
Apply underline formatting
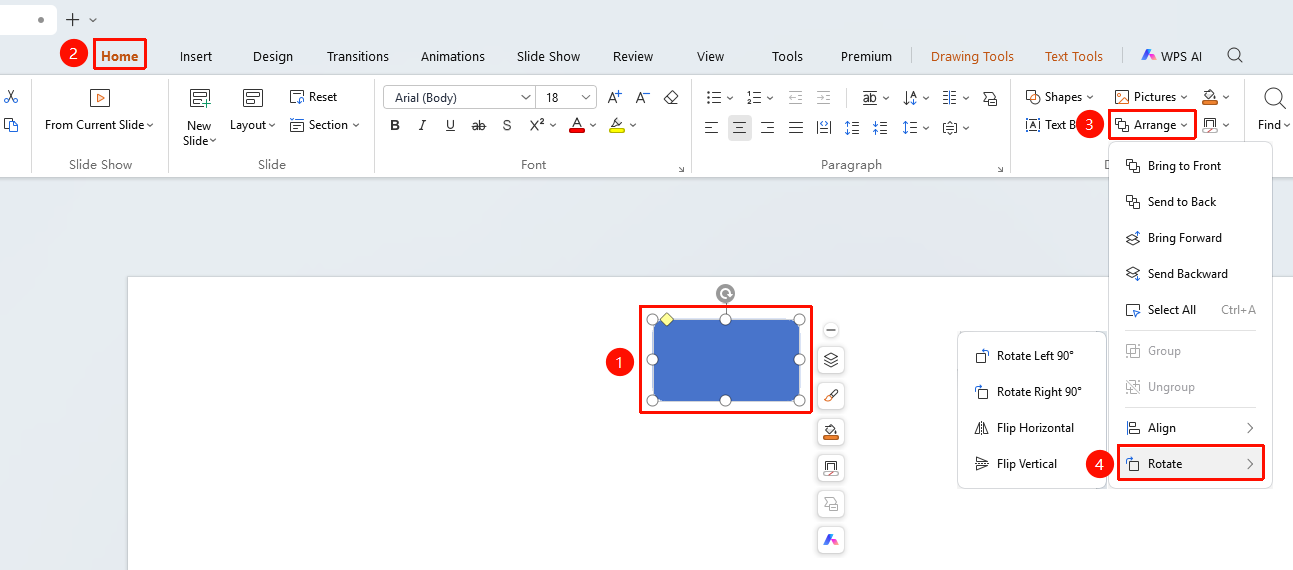coord(450,125)
